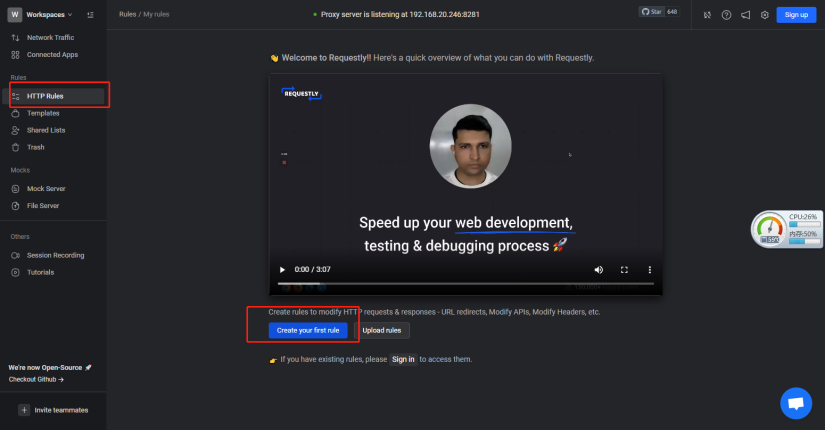This screenshot has width=825, height=430.
Task: Select HTTP Rules in sidebar
Action: pyautogui.click(x=54, y=96)
